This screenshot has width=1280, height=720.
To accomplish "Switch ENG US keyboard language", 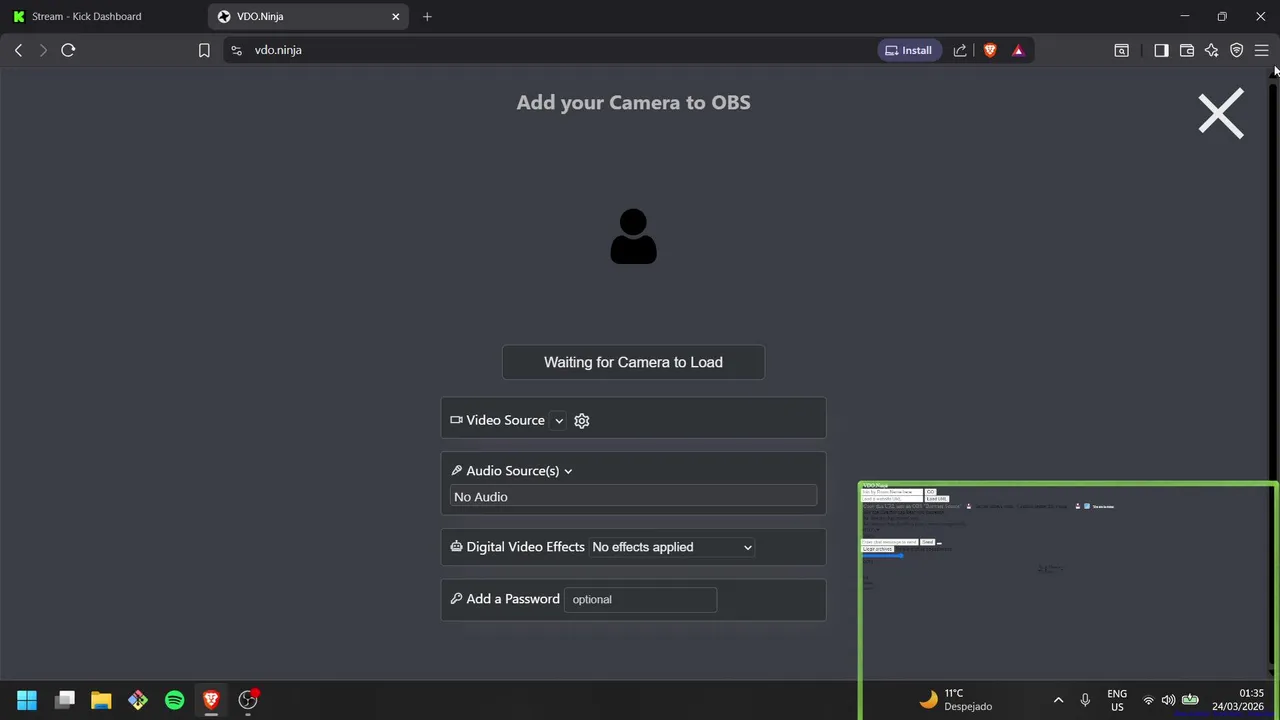I will [x=1117, y=700].
